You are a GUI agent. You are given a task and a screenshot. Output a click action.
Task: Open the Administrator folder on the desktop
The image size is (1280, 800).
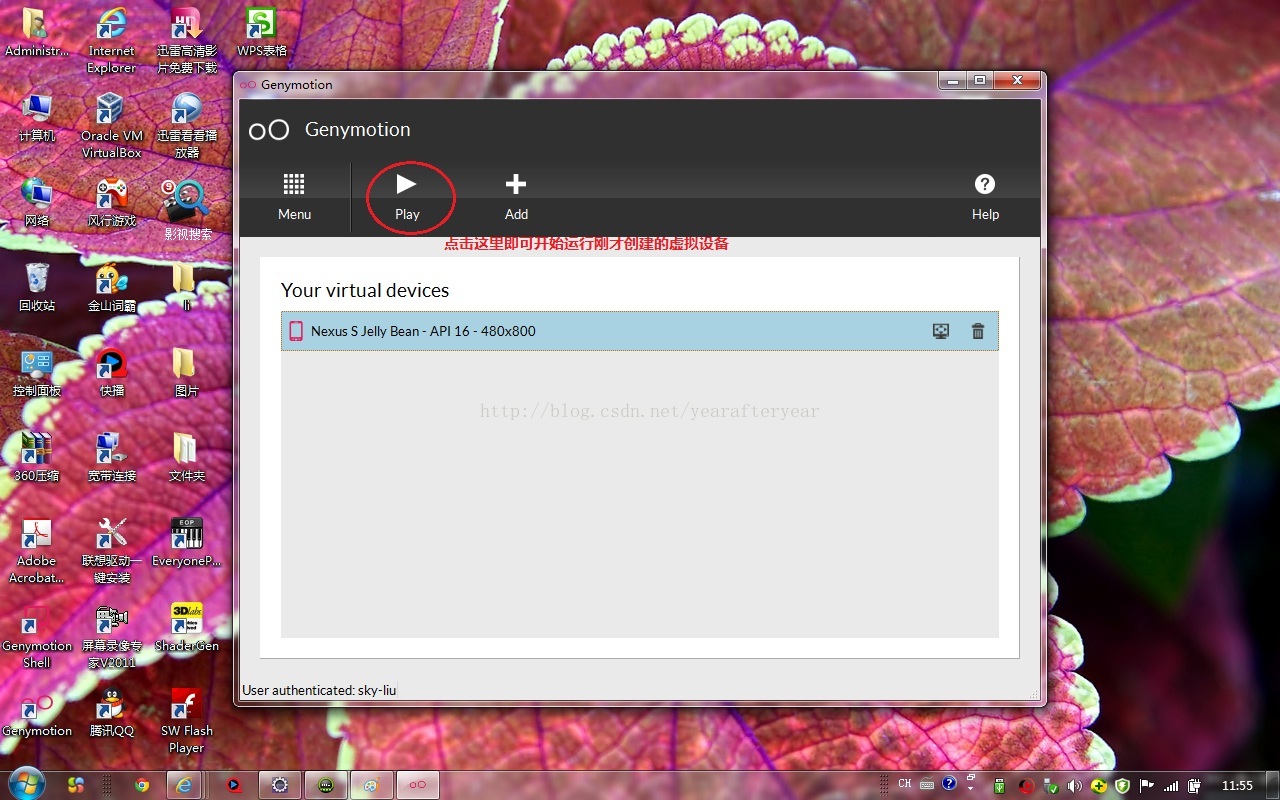(37, 33)
